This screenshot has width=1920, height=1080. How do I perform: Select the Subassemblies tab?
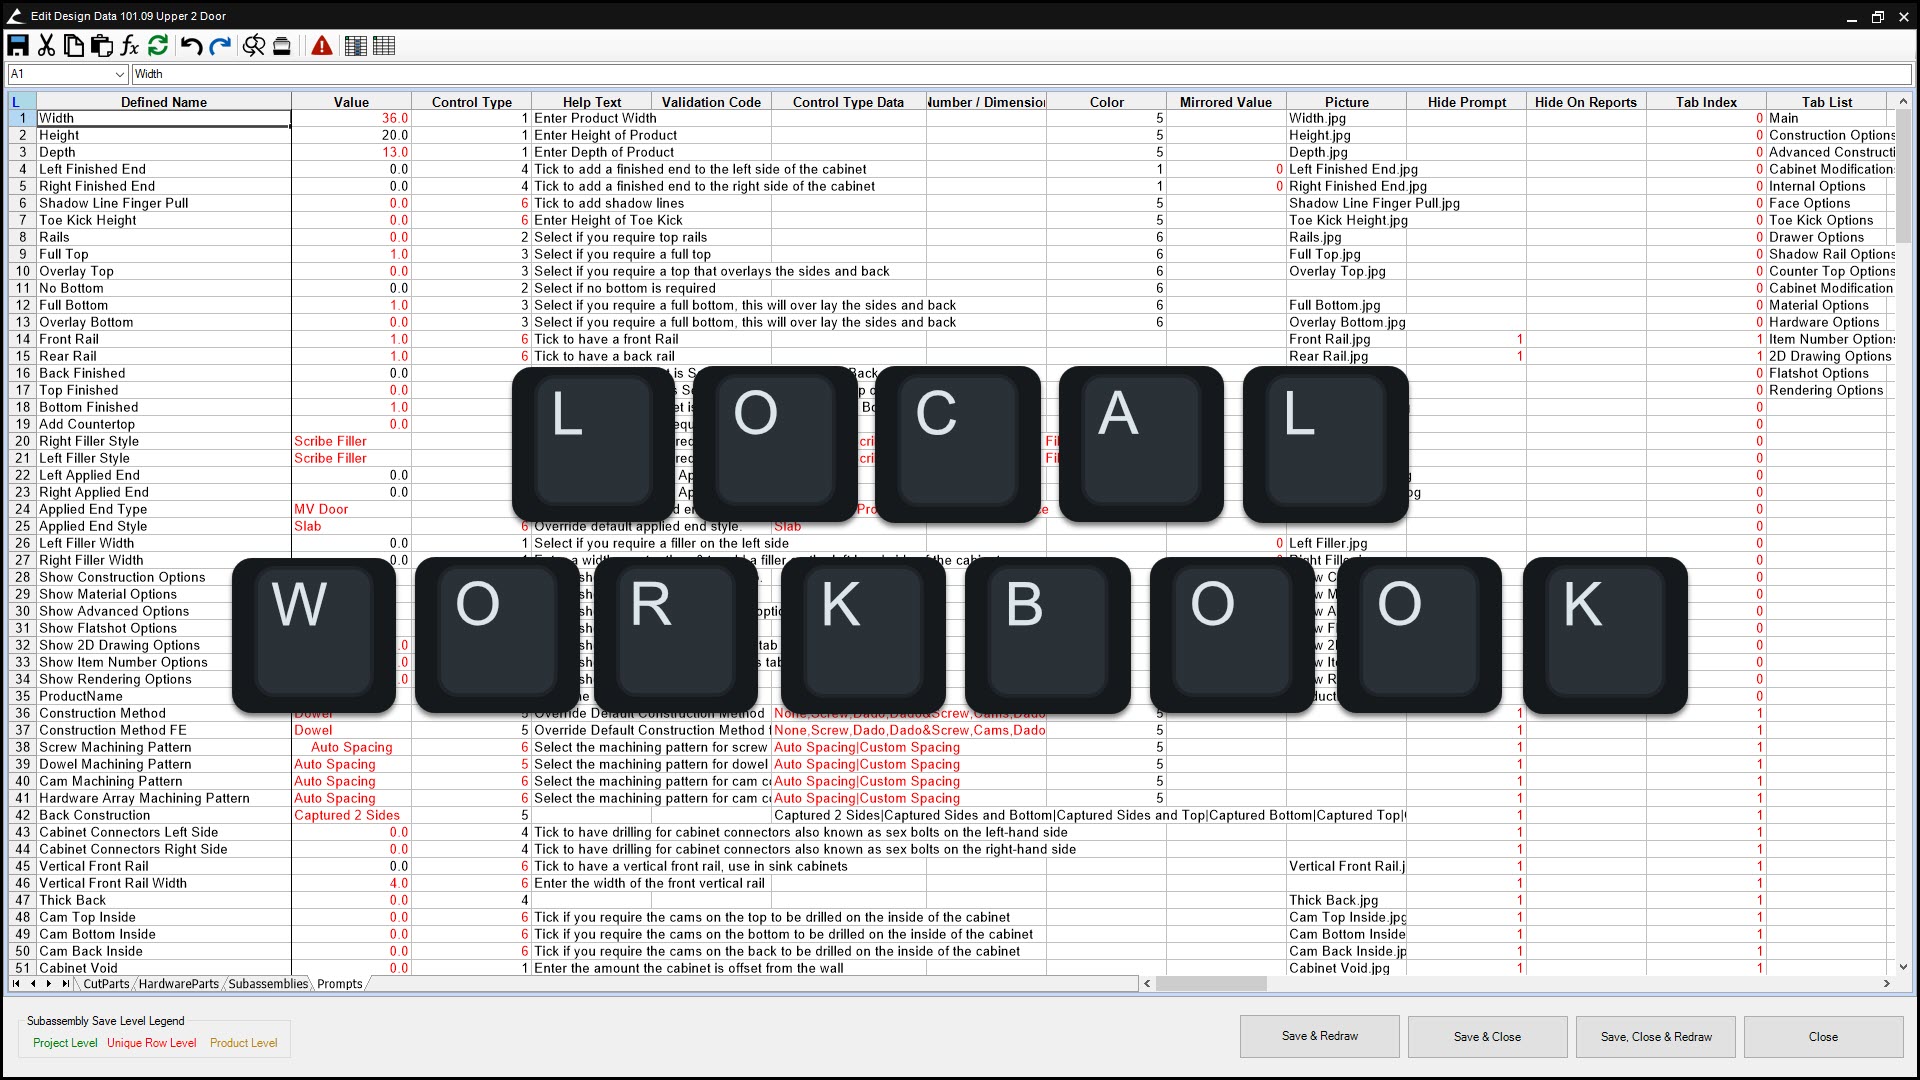coord(267,984)
